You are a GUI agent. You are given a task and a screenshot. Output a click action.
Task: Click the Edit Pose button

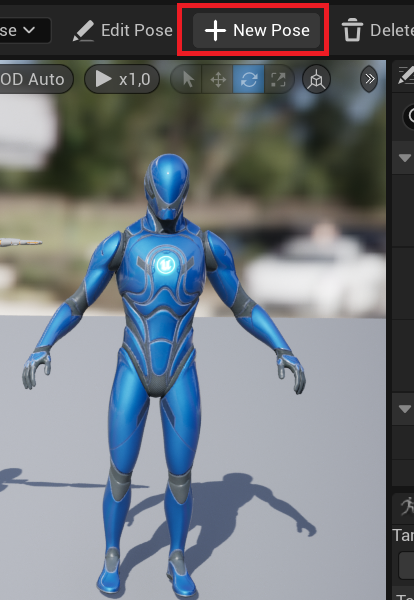click(123, 30)
